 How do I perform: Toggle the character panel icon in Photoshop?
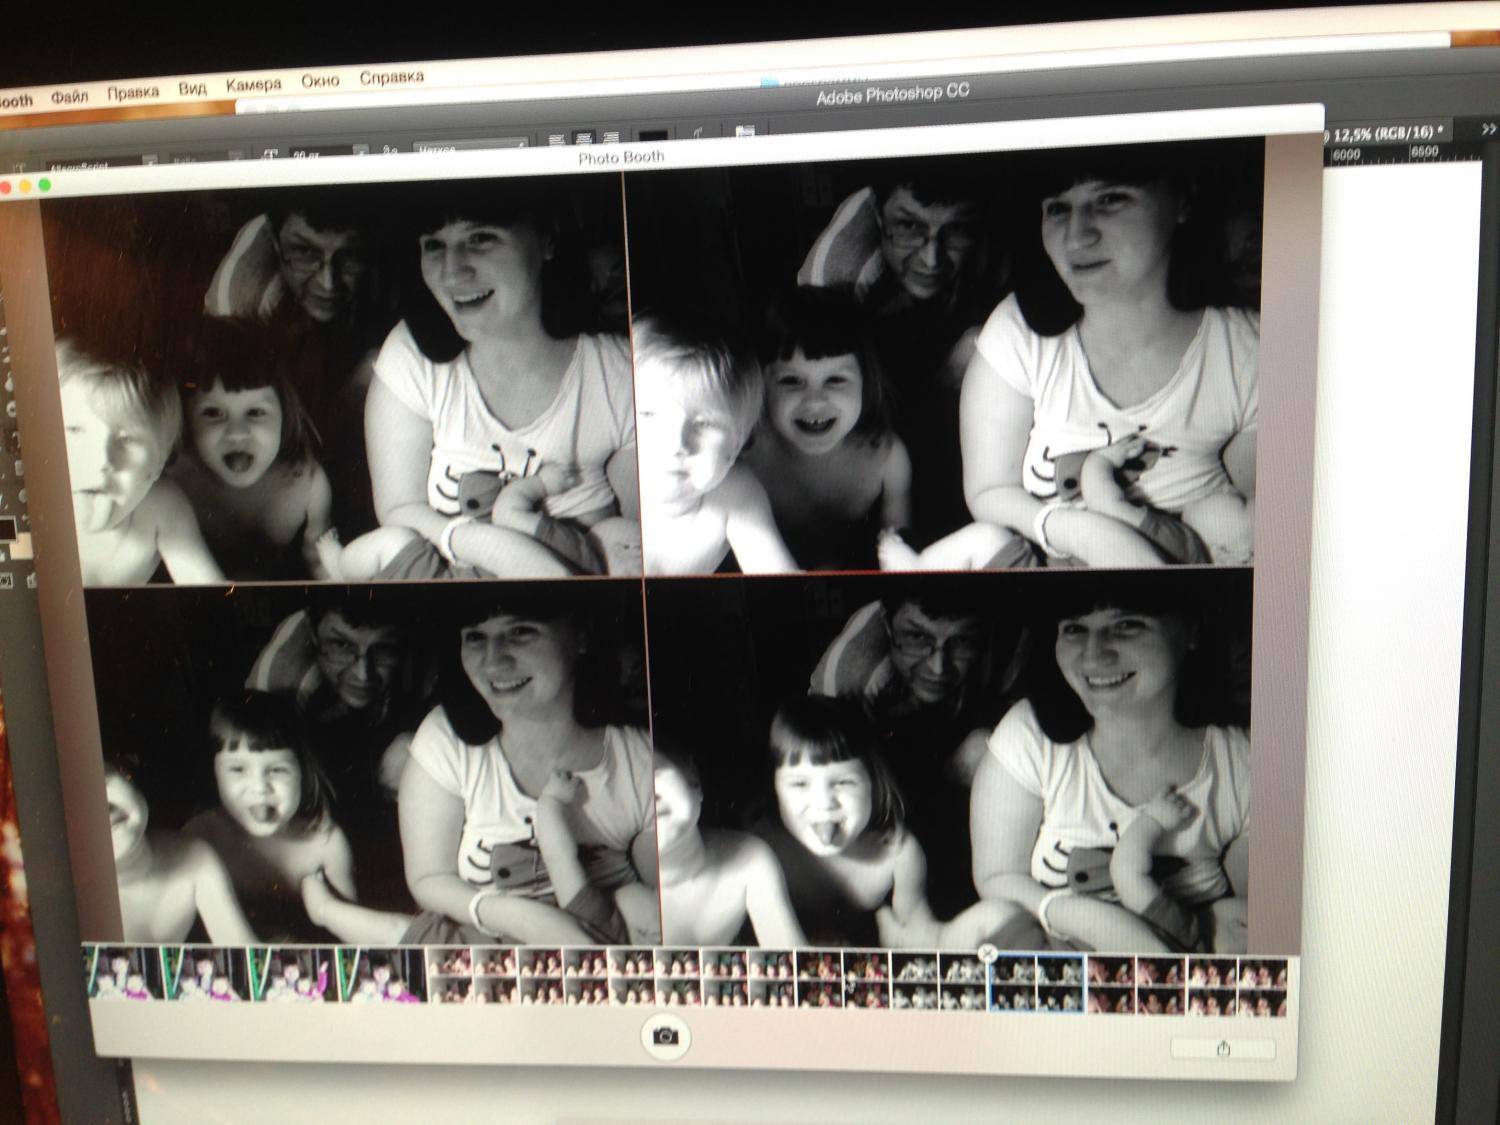(743, 131)
